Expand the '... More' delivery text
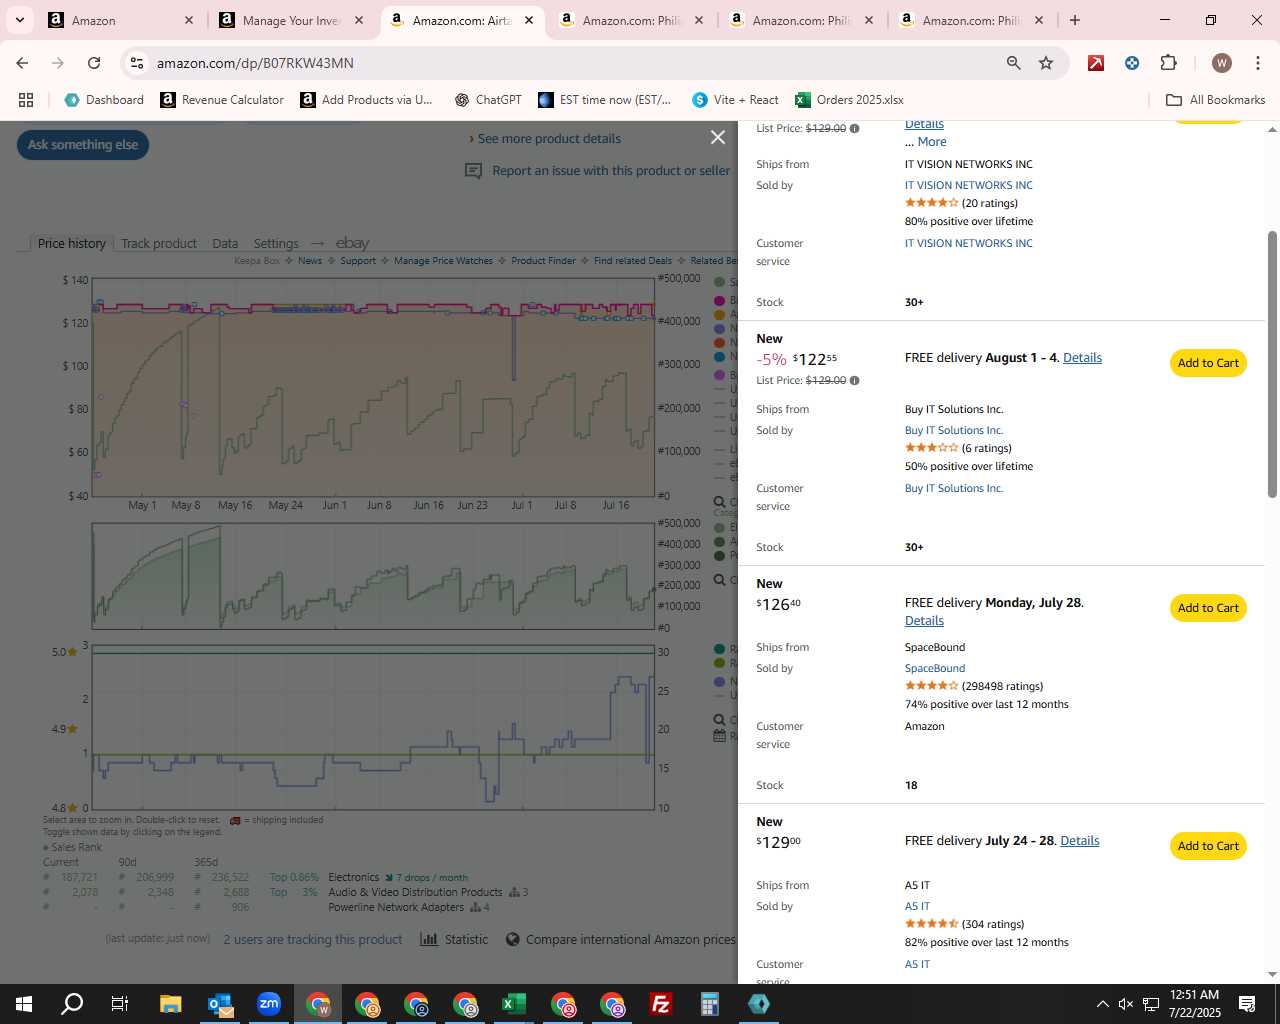This screenshot has width=1280, height=1024. (x=926, y=142)
